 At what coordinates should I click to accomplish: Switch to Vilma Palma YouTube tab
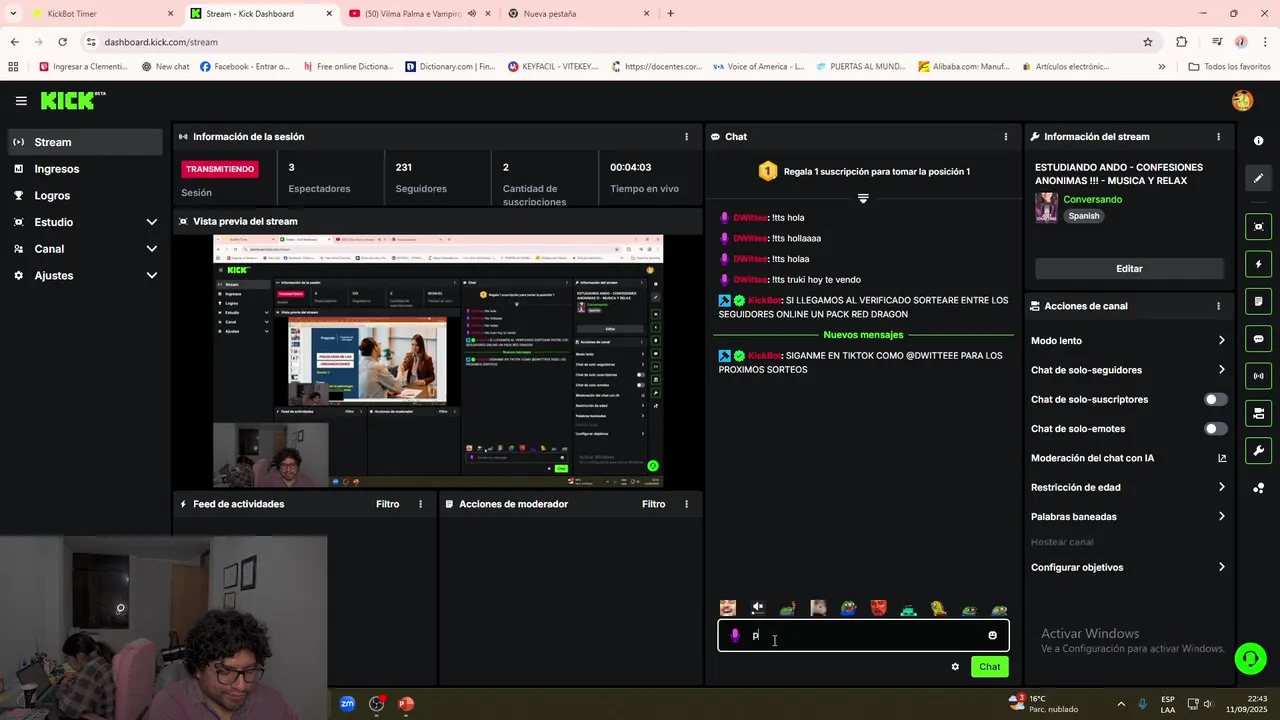point(420,14)
